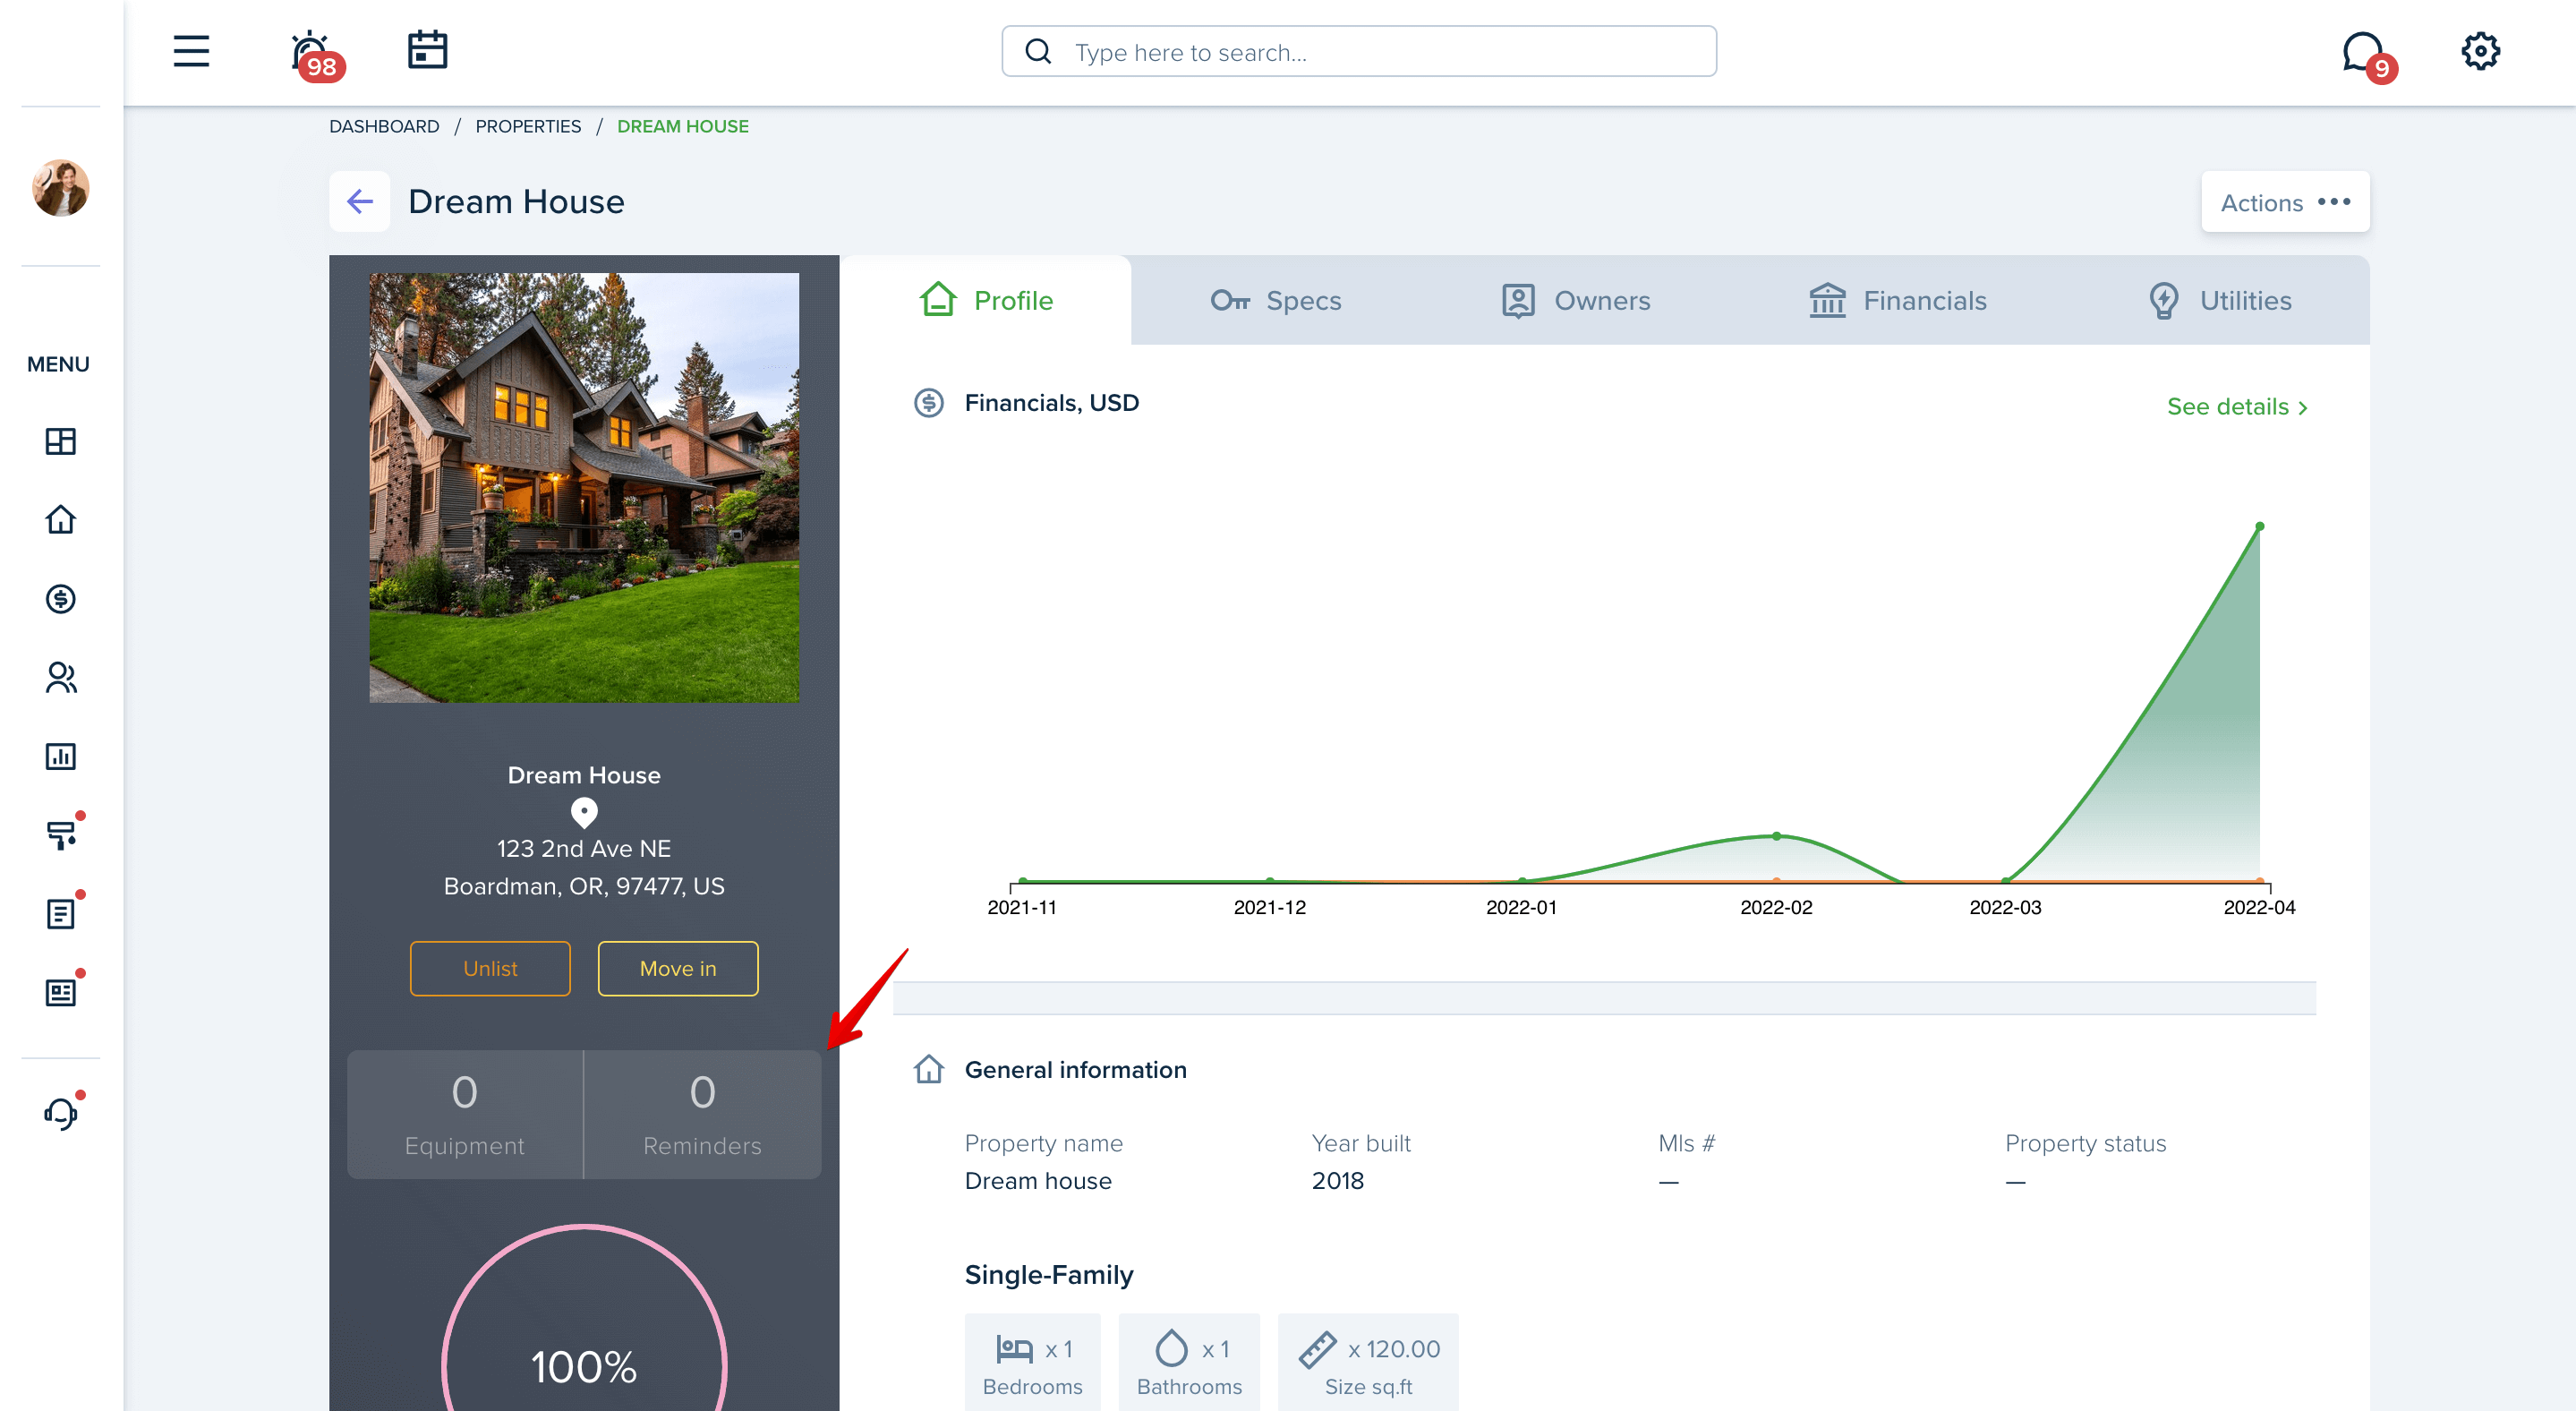Go to PROPERTIES breadcrumb
This screenshot has width=2576, height=1411.
(x=528, y=127)
